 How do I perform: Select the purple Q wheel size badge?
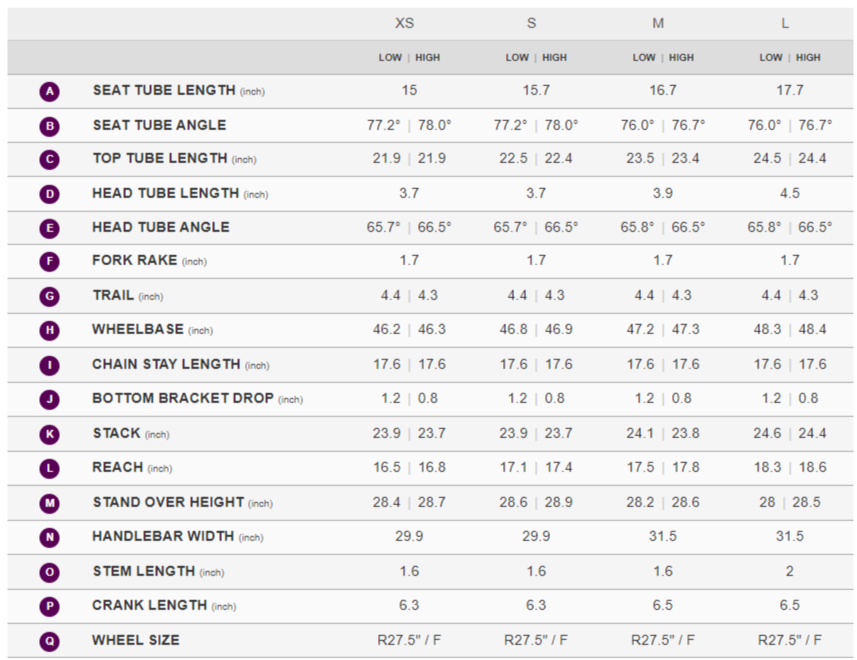tap(49, 640)
